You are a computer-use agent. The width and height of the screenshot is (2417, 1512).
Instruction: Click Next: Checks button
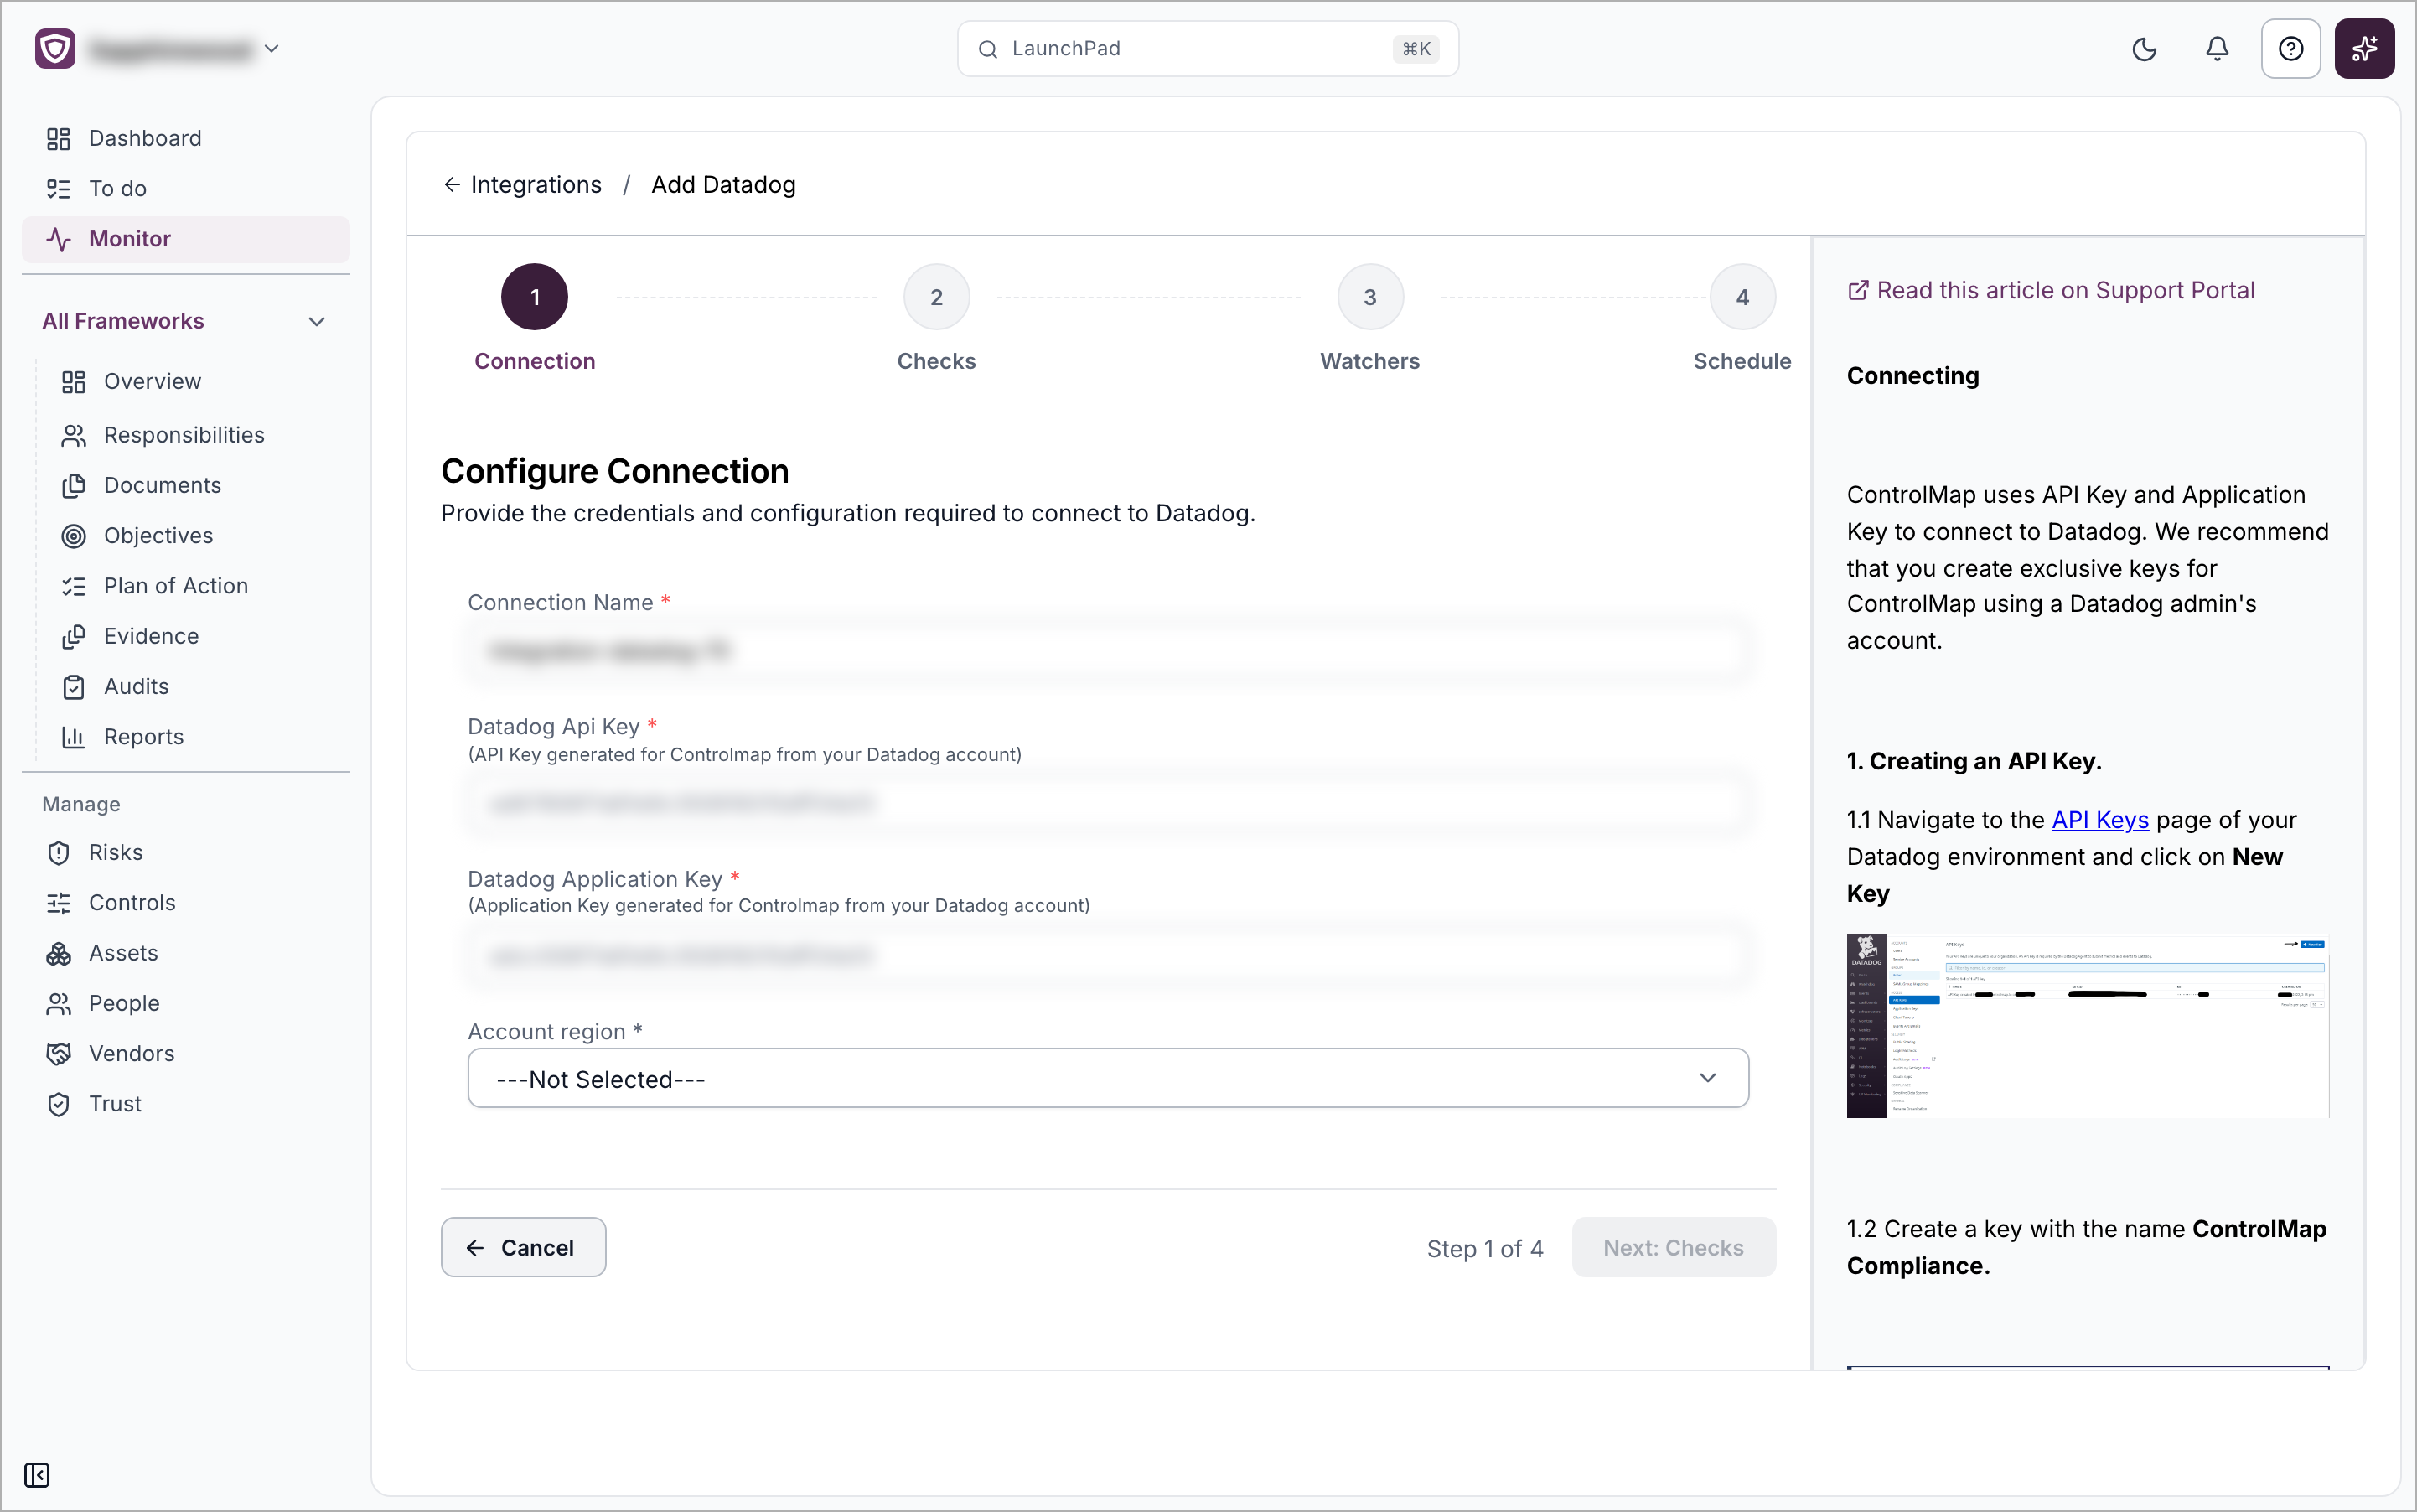[x=1673, y=1247]
